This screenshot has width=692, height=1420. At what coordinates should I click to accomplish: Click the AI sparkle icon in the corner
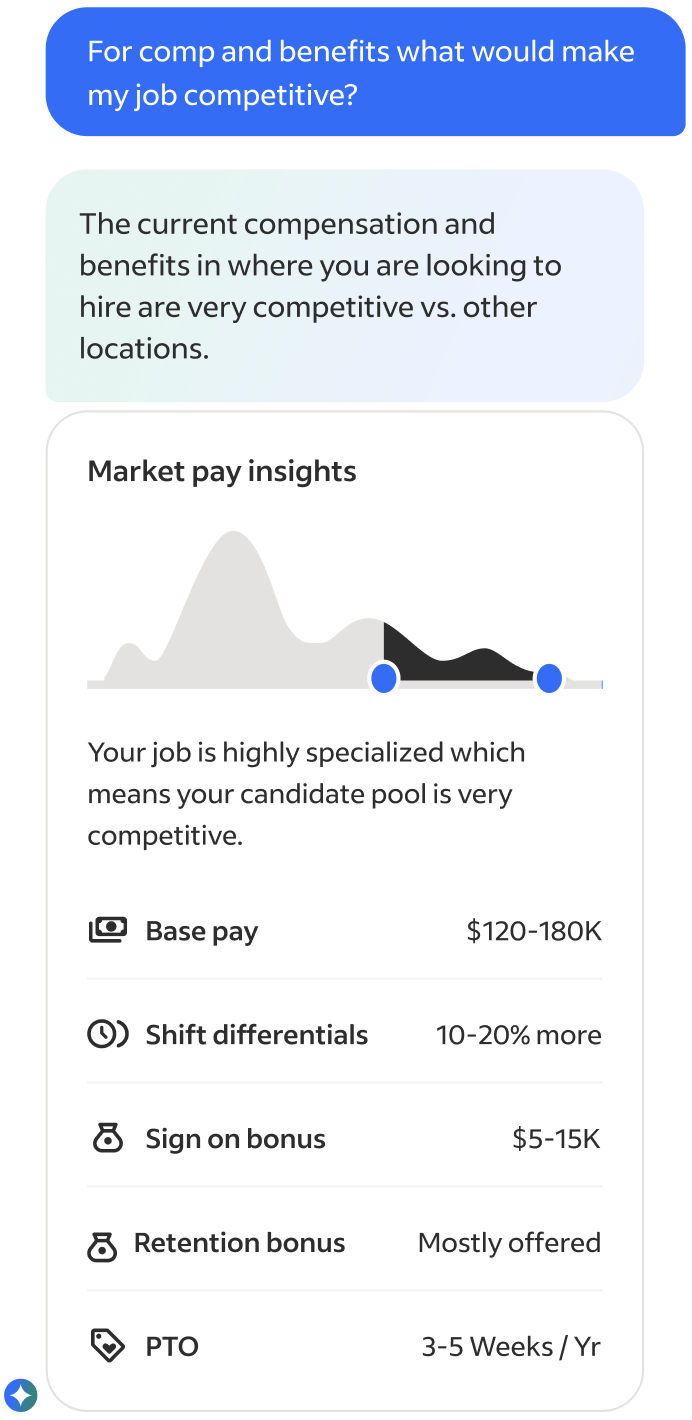pos(20,1395)
